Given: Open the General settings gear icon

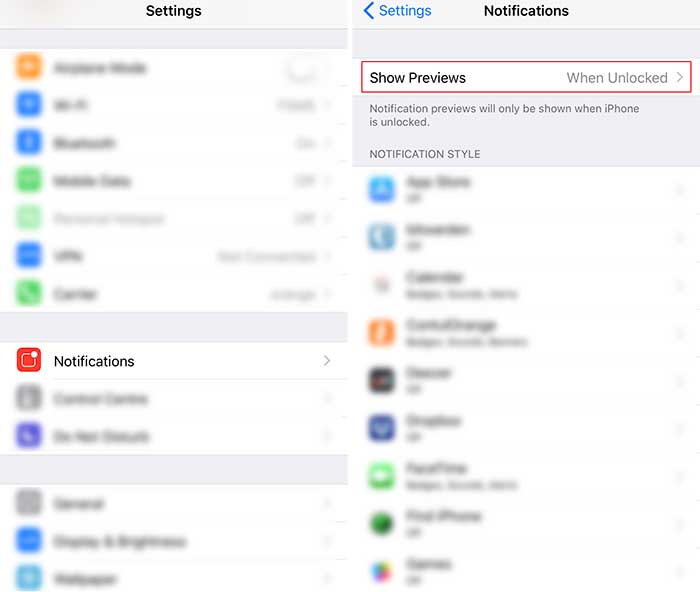Looking at the screenshot, I should (29, 503).
